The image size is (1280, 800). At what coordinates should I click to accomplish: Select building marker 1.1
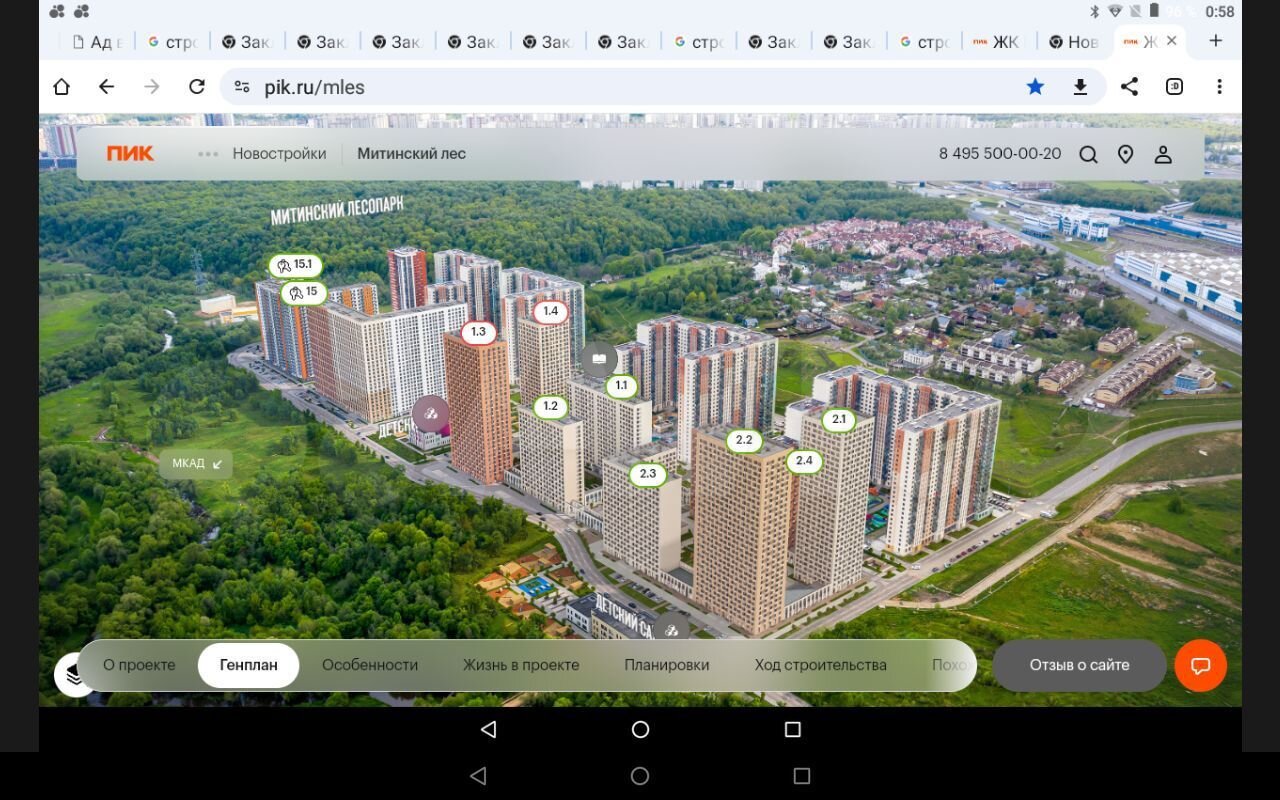621,386
